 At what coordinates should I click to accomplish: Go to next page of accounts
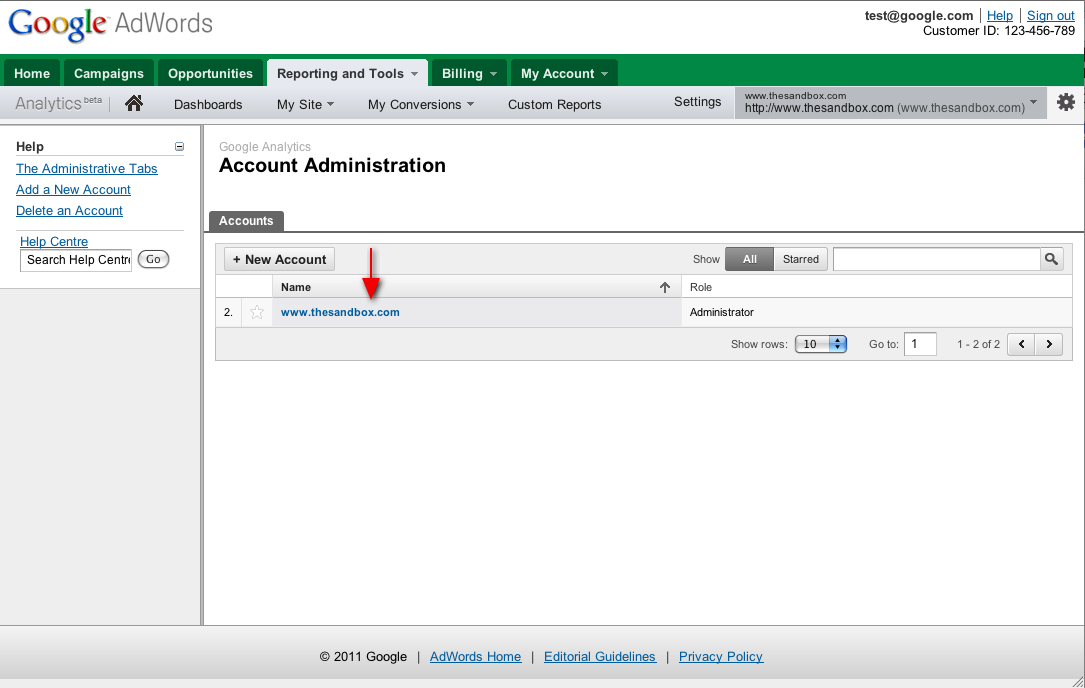(x=1049, y=344)
